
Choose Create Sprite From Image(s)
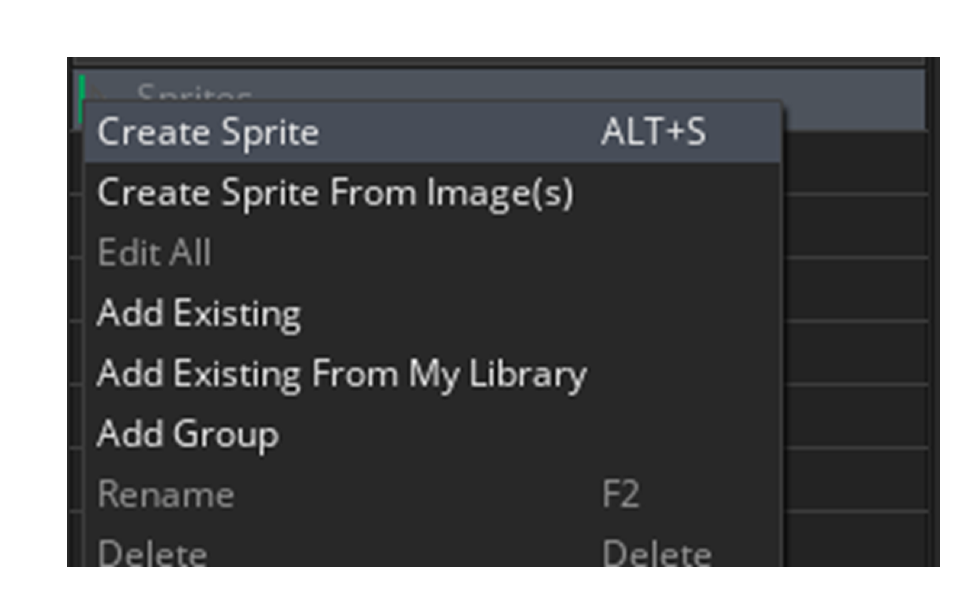coord(335,193)
